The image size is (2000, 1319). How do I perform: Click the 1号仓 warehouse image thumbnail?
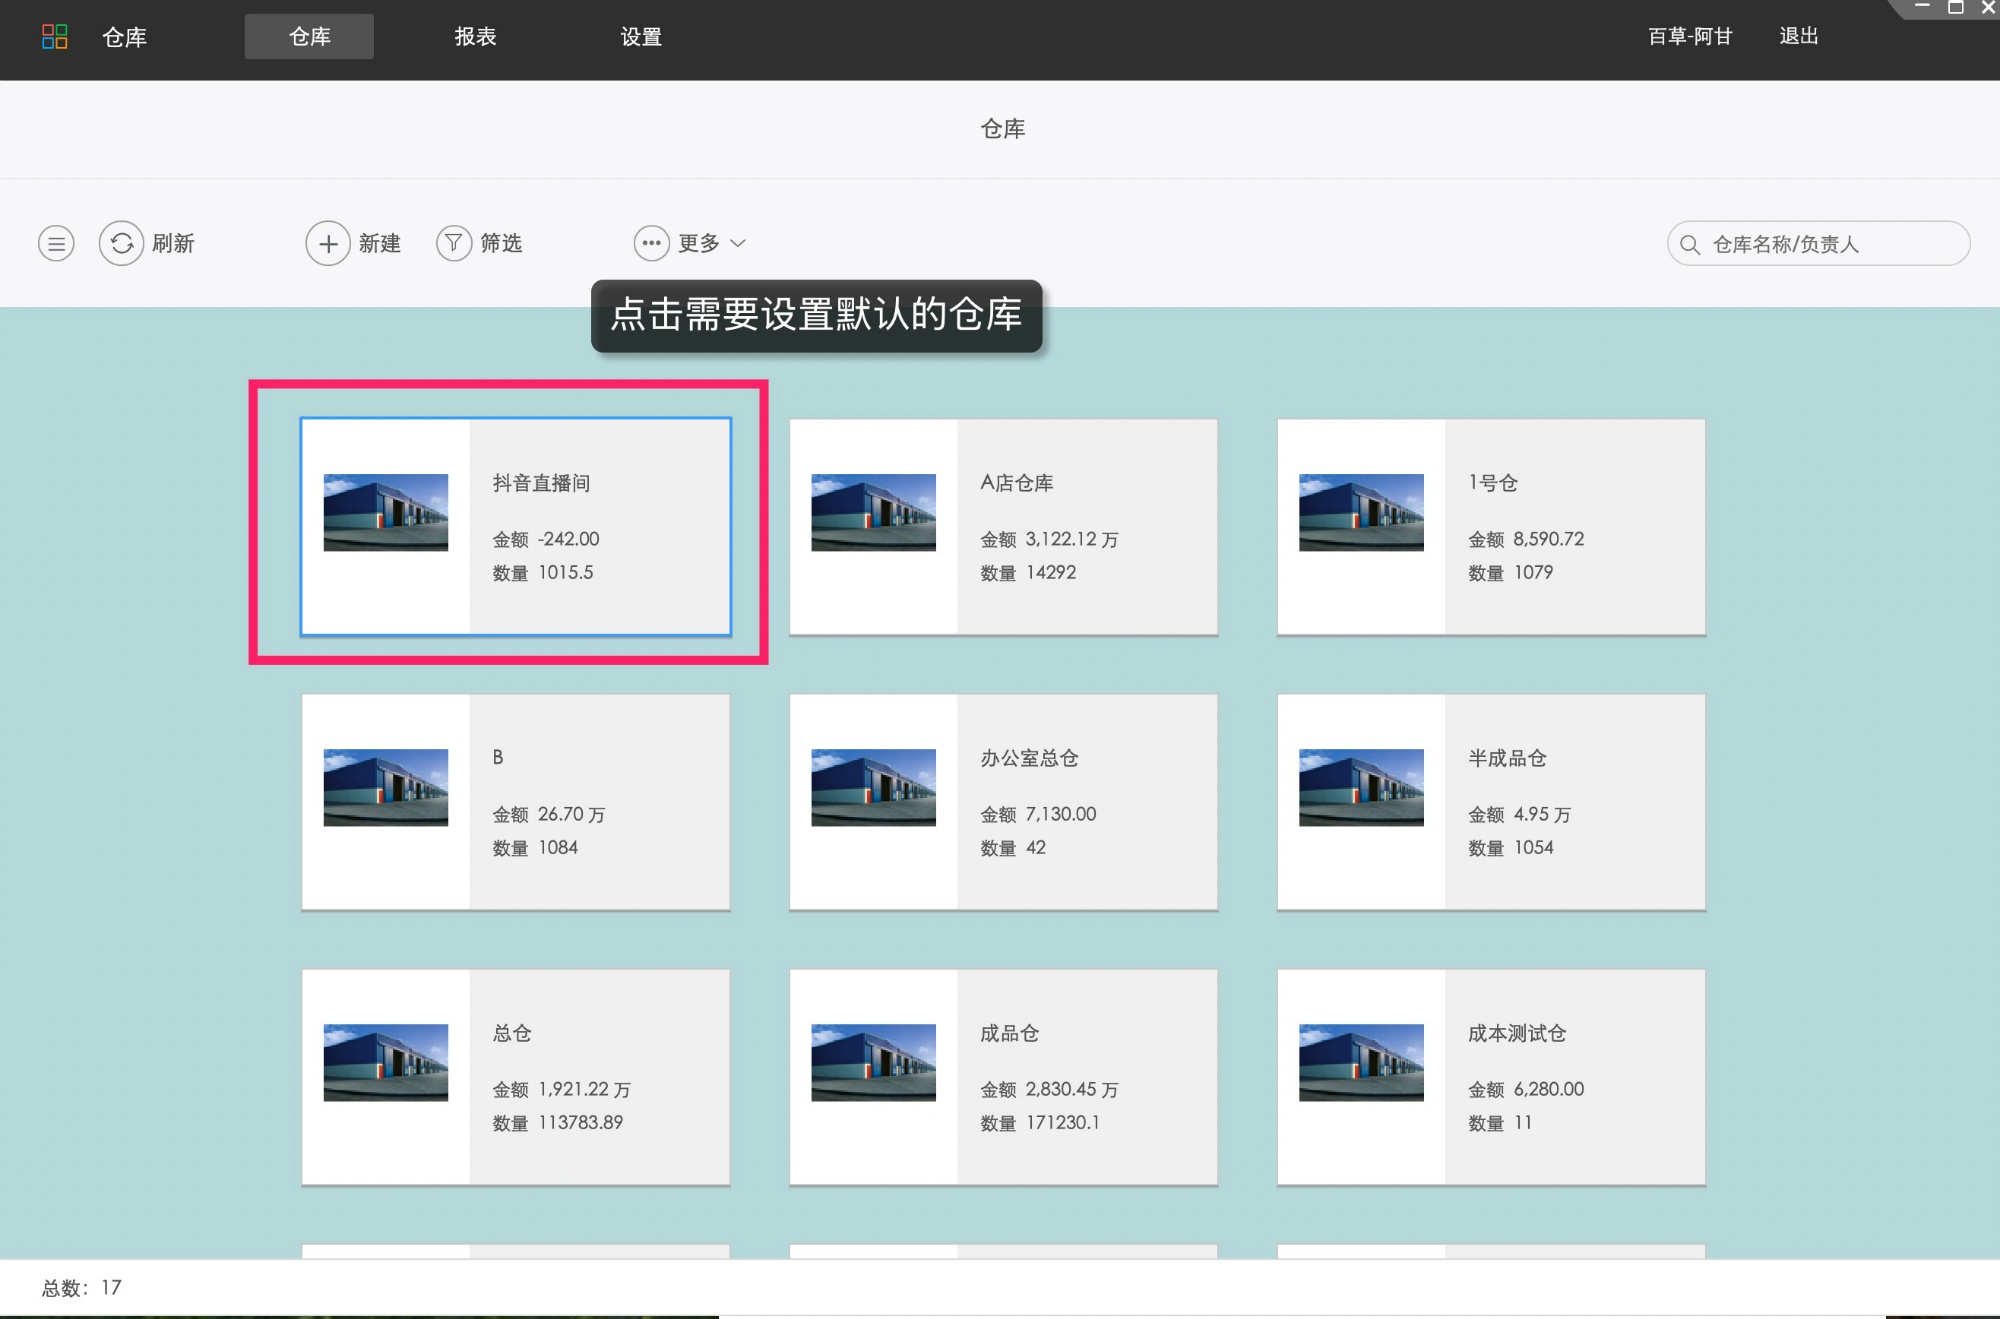tap(1361, 512)
